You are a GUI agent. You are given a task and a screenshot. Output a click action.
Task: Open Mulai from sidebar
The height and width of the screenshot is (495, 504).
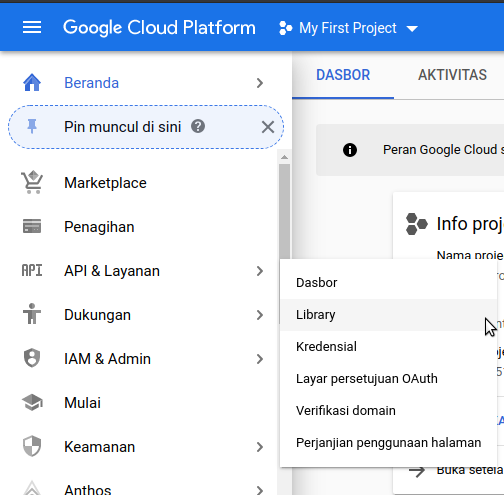[82, 403]
